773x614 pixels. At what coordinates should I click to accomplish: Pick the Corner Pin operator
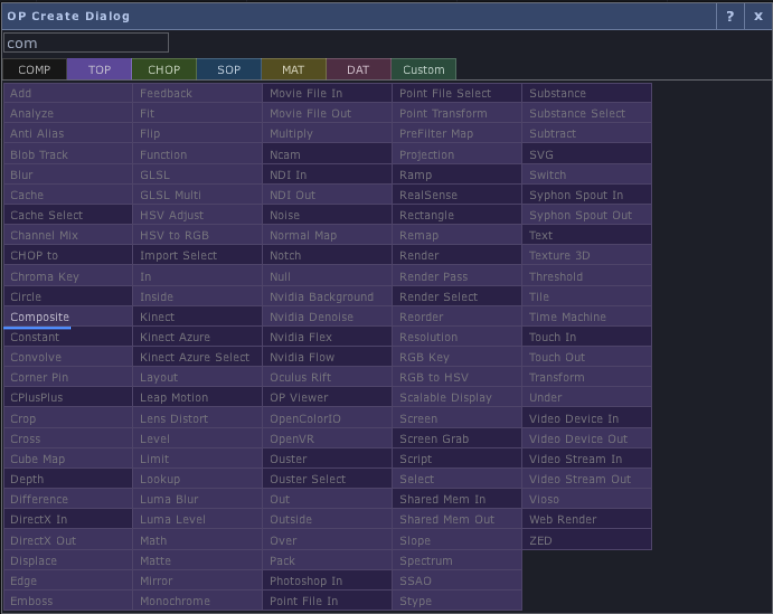[x=68, y=377]
